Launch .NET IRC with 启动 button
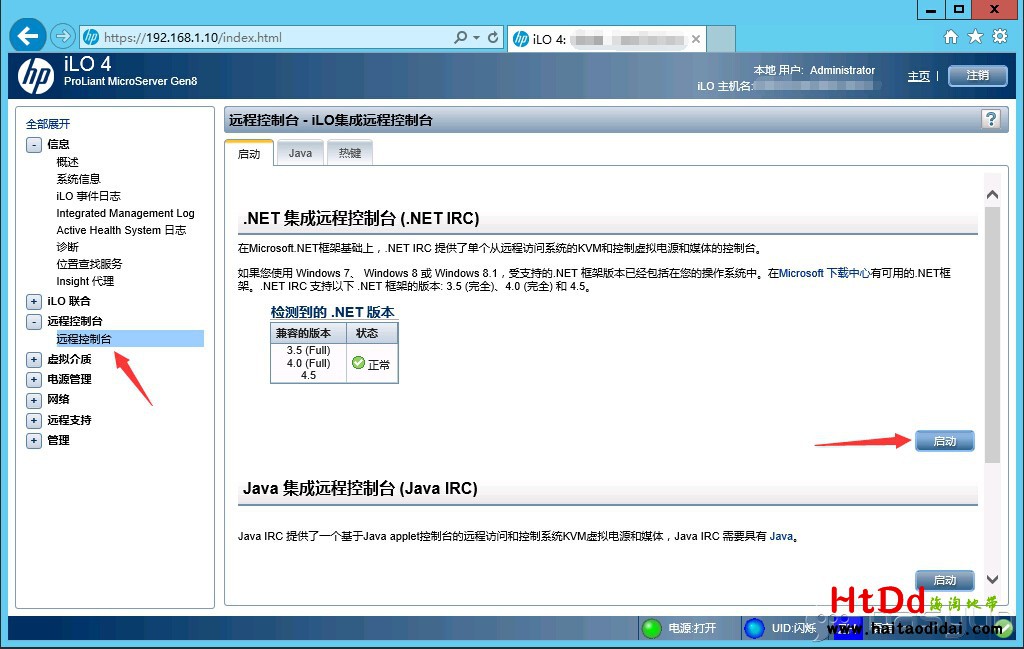This screenshot has width=1024, height=649. point(944,441)
